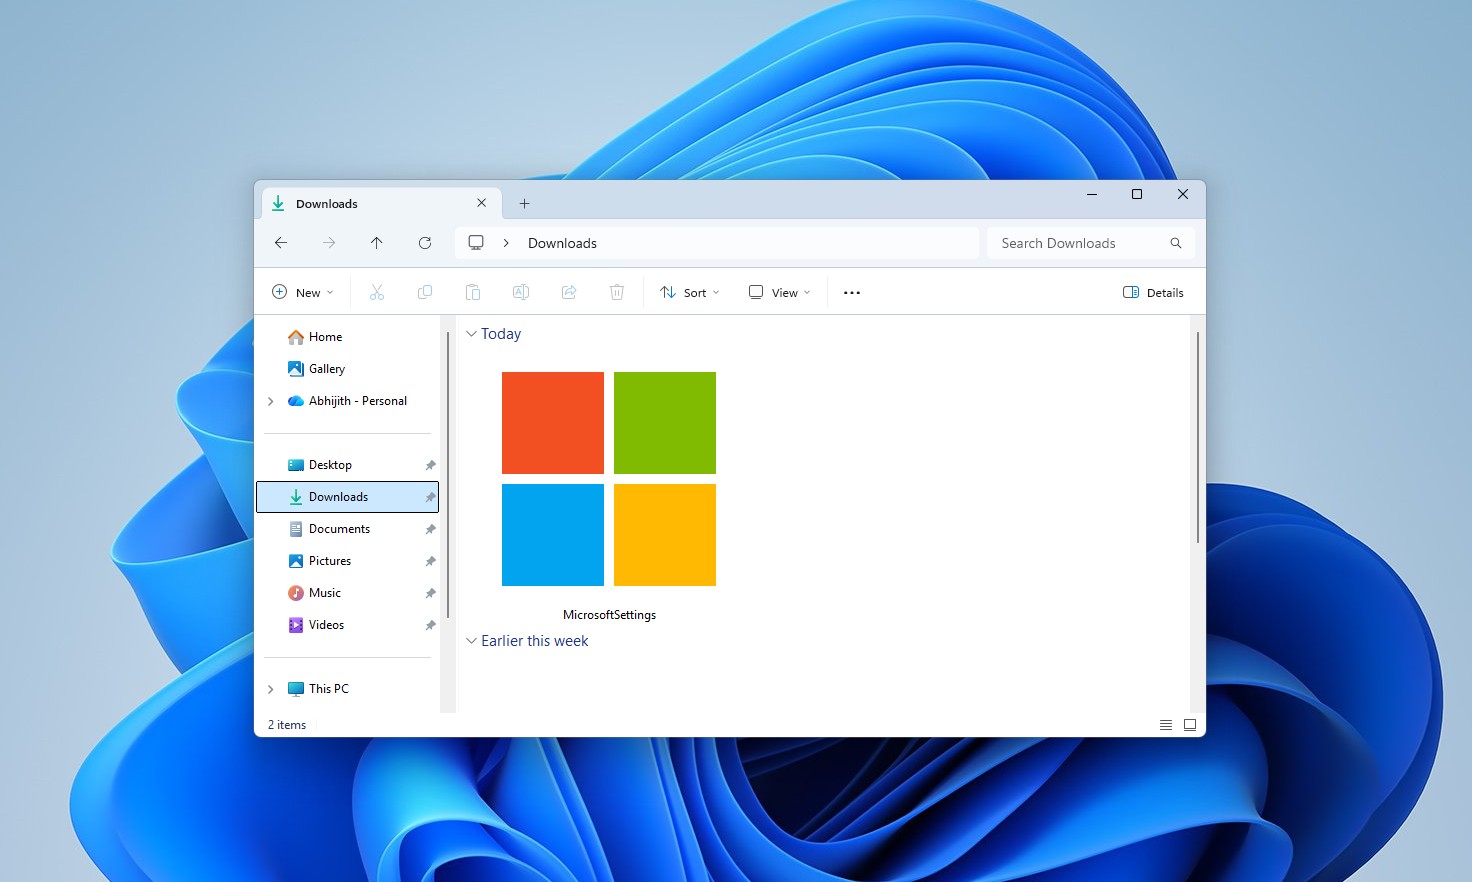Open the See more ellipsis menu
This screenshot has width=1472, height=882.
[x=852, y=293]
